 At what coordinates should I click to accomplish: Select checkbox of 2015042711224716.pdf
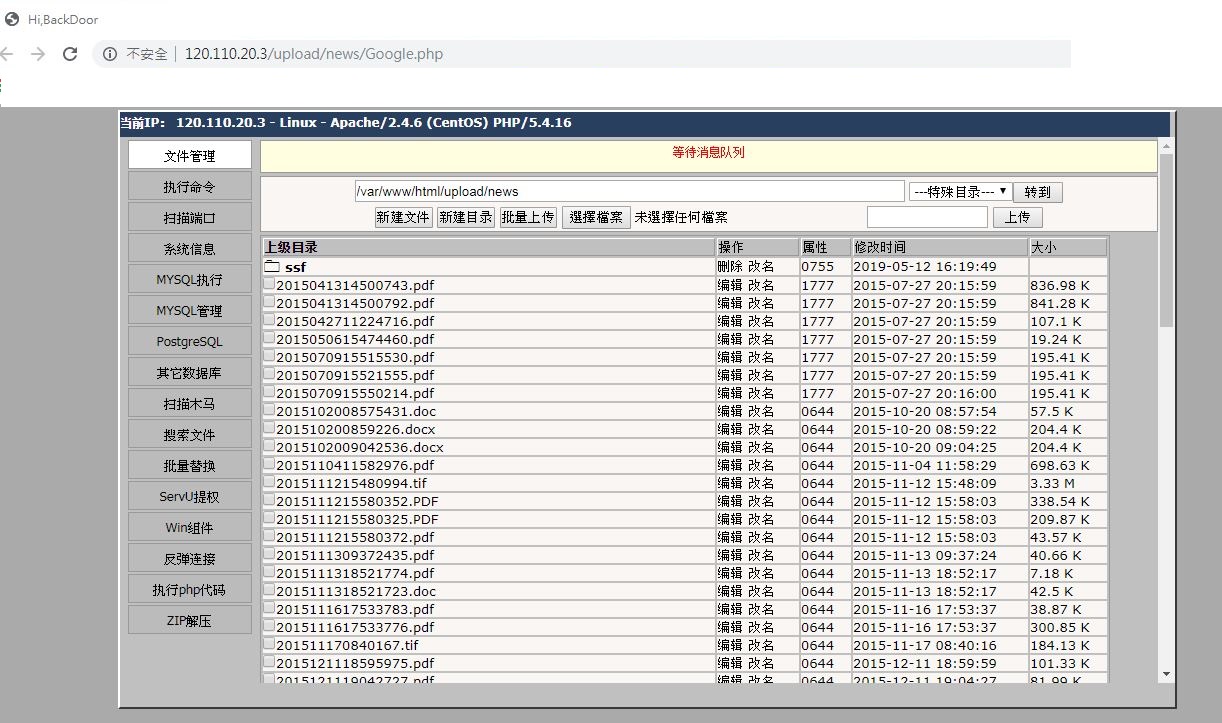click(269, 320)
